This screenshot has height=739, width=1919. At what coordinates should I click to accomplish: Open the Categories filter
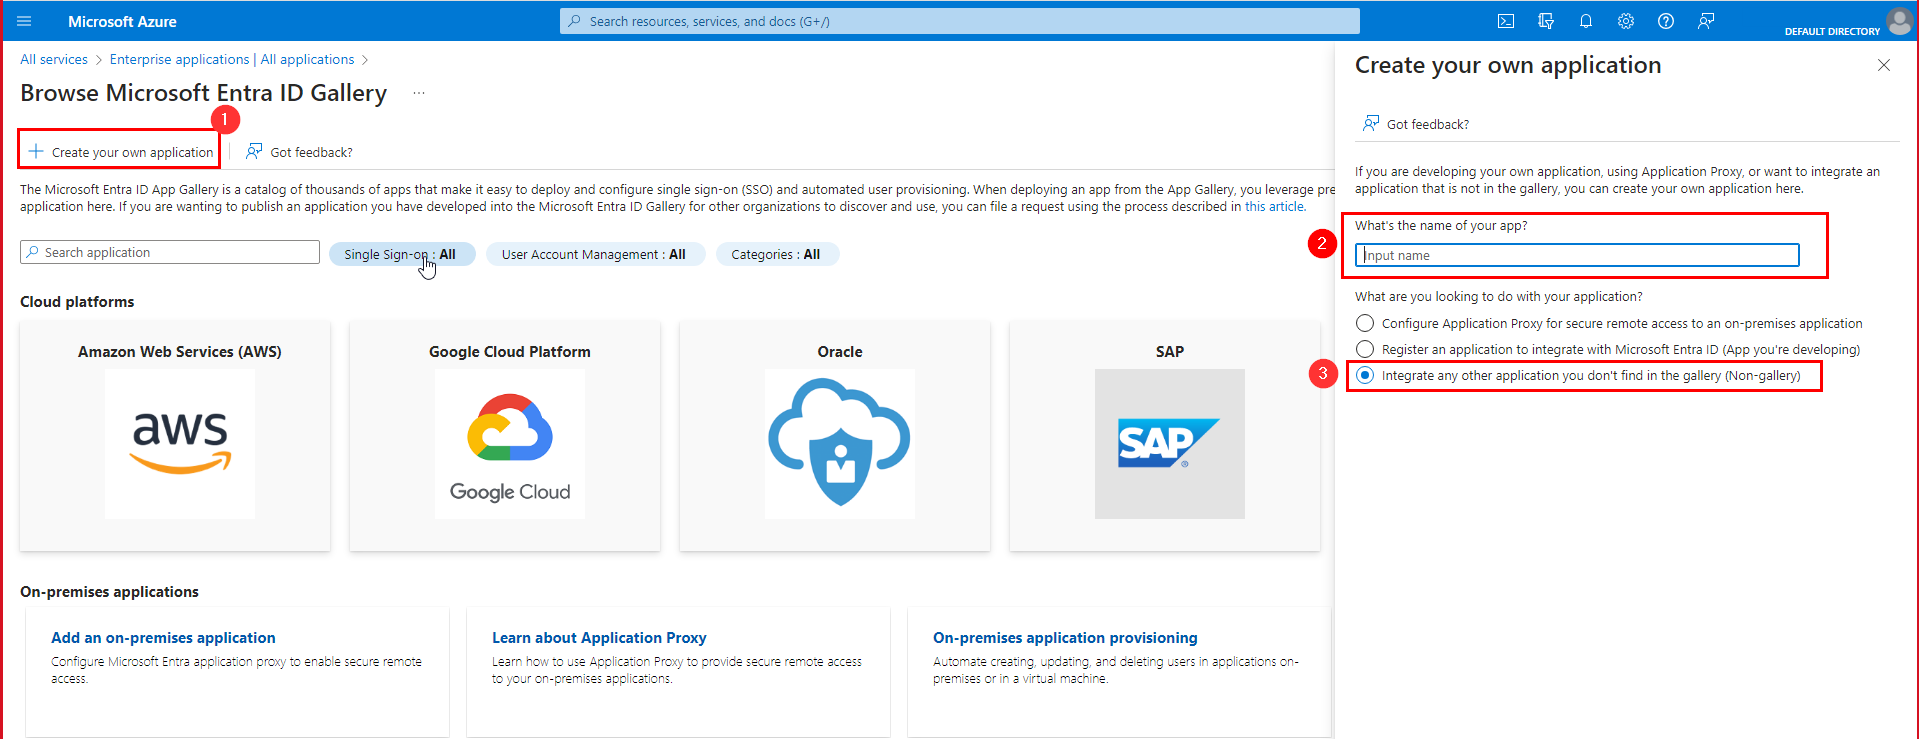[x=777, y=254]
